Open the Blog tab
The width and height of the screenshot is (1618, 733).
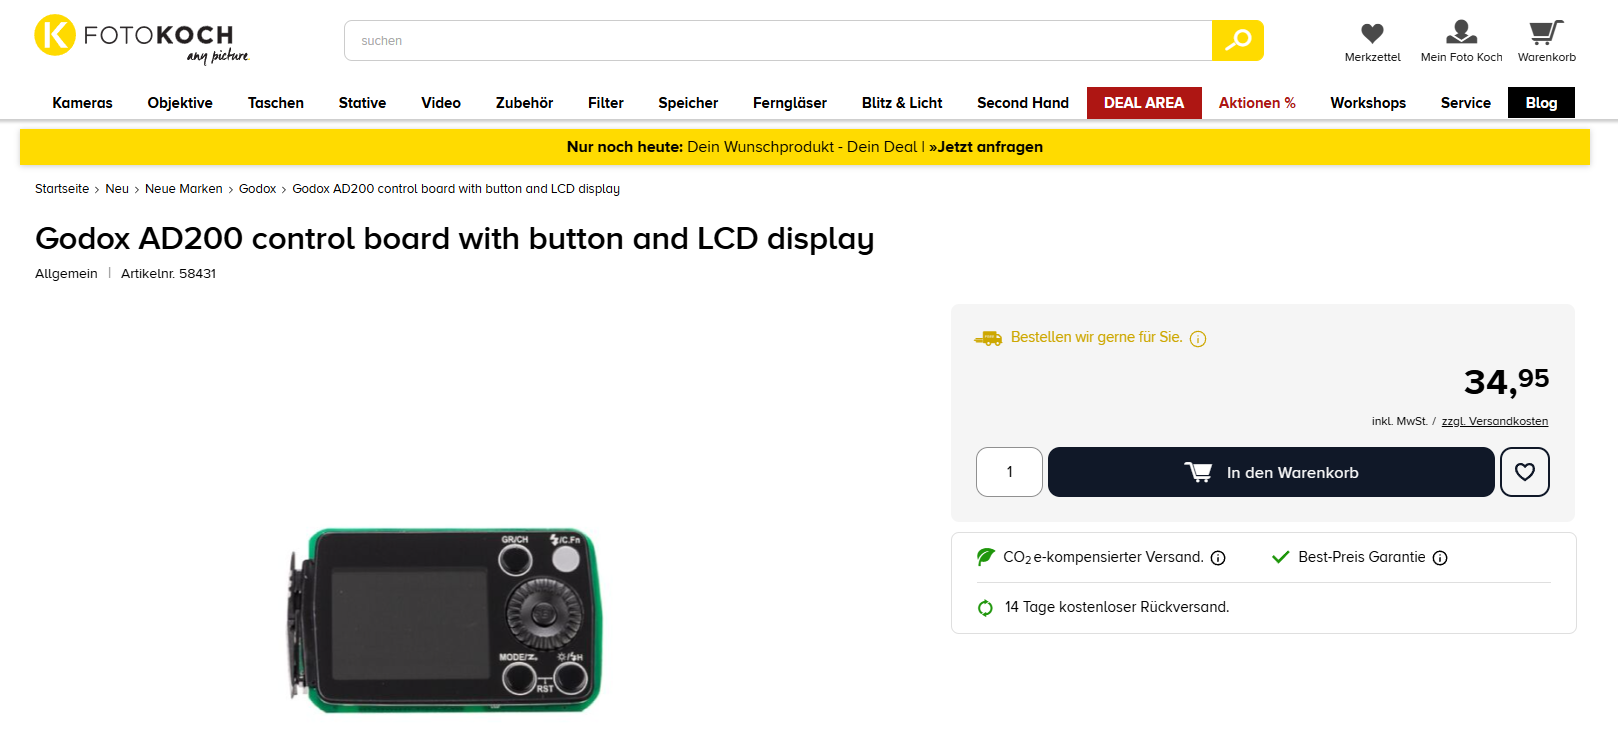[x=1541, y=103]
